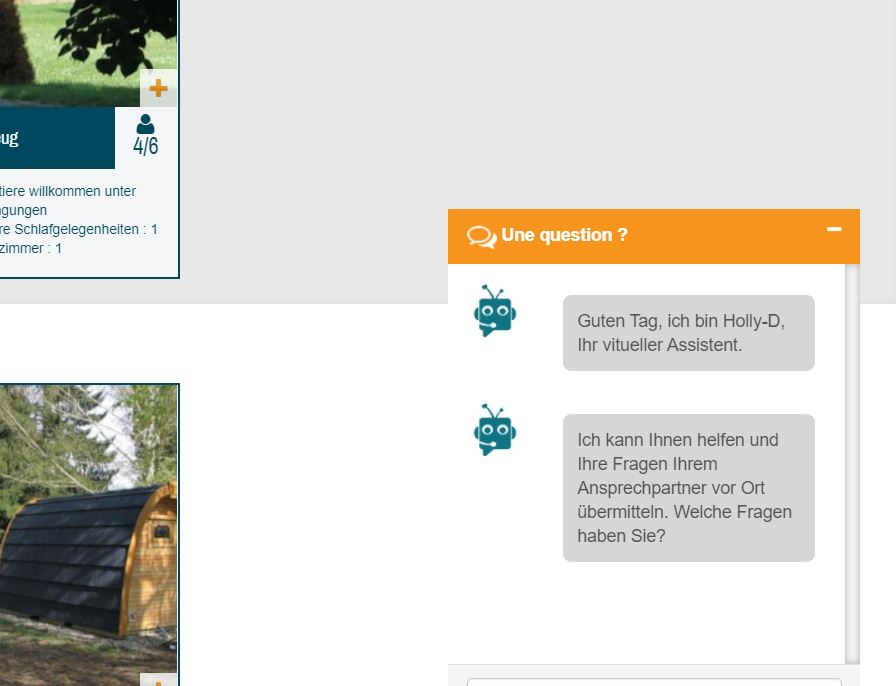Click the plus icon on the cabin photo

coord(159,680)
